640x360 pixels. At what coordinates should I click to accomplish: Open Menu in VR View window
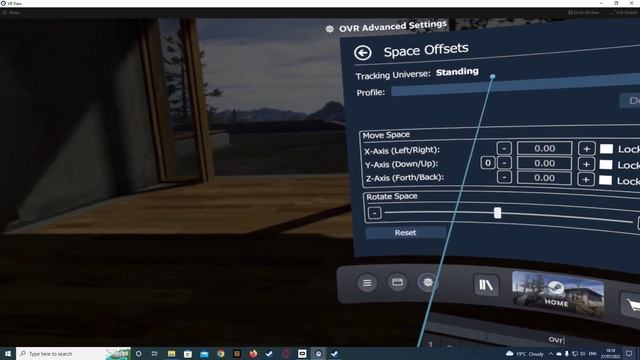[x=11, y=13]
